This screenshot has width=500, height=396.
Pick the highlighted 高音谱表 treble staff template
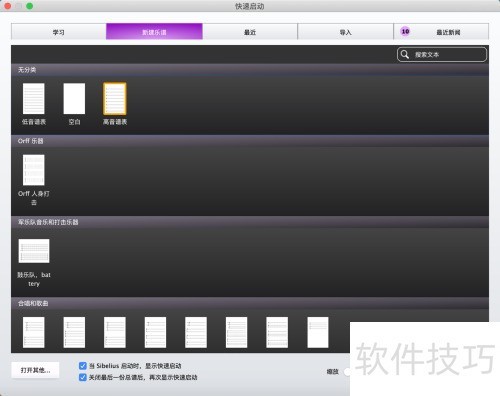tap(115, 99)
